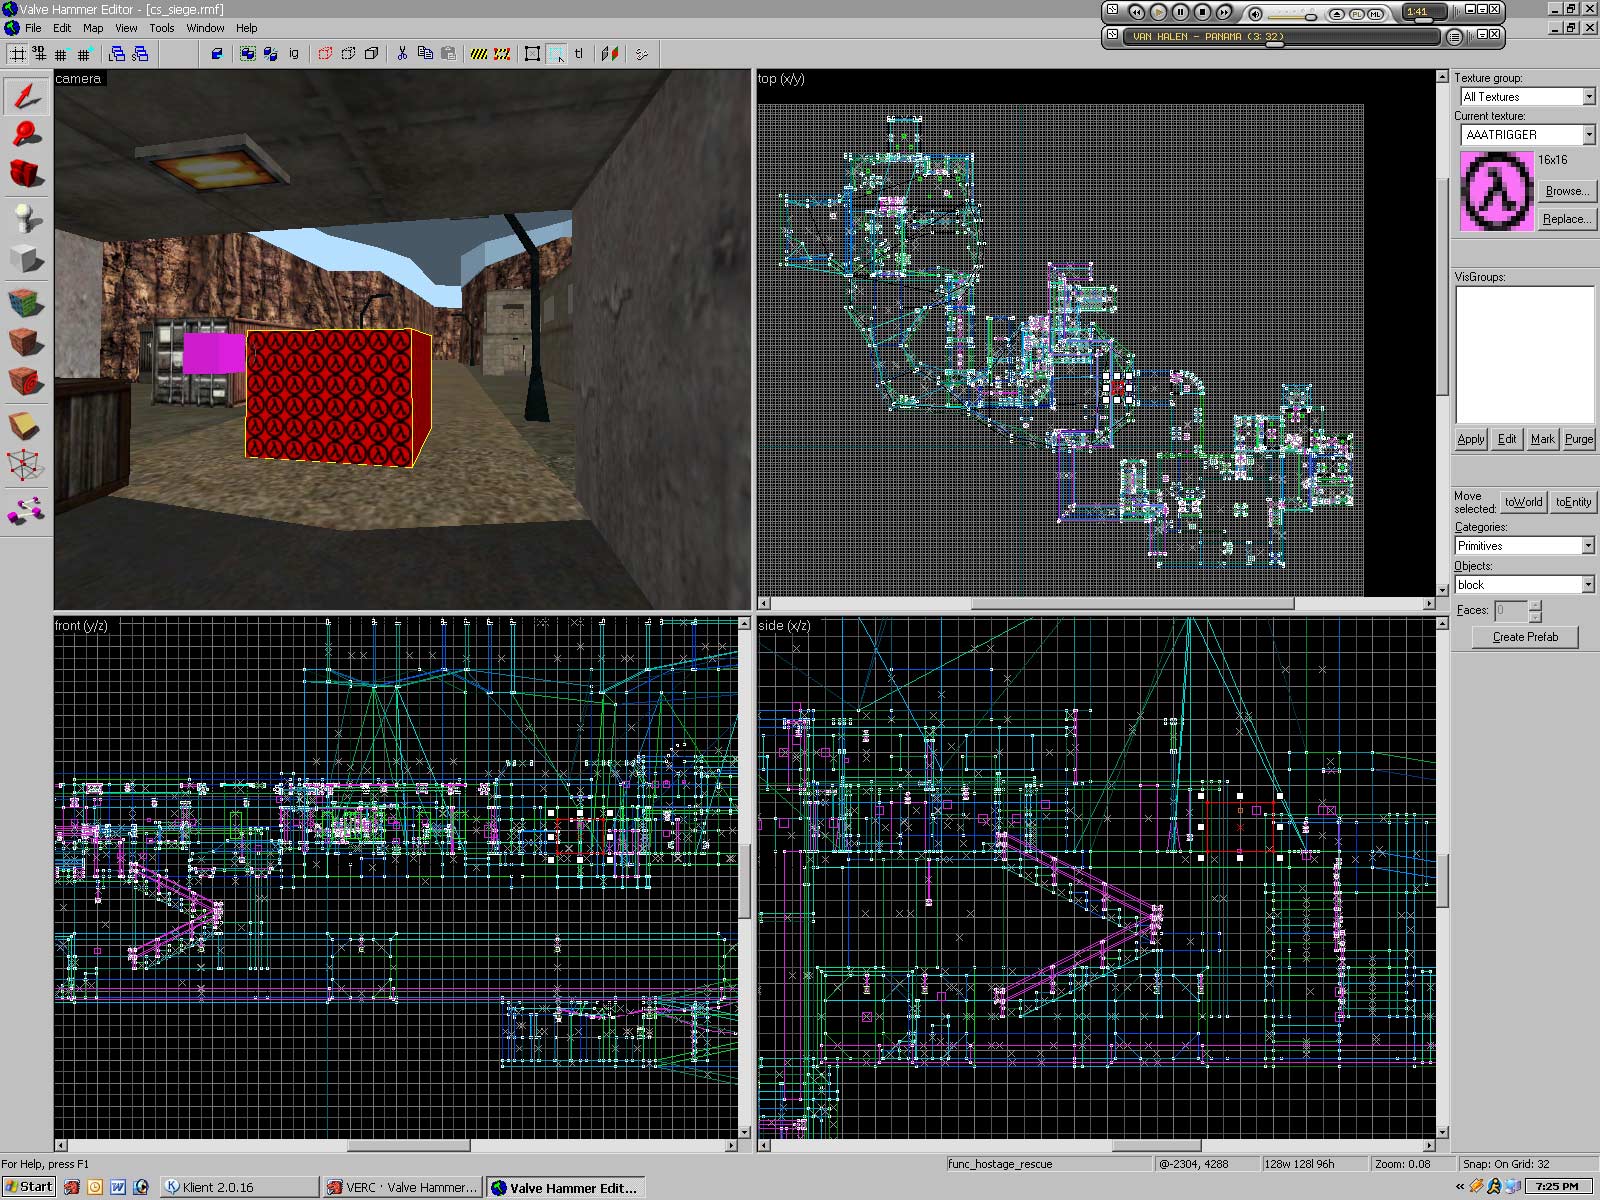Open the Tools menu
This screenshot has width=1600, height=1200.
click(x=162, y=28)
